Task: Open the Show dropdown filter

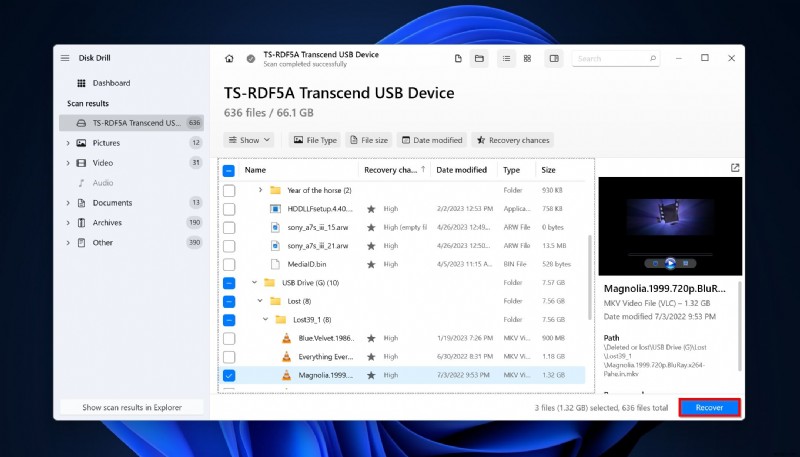Action: [x=249, y=140]
